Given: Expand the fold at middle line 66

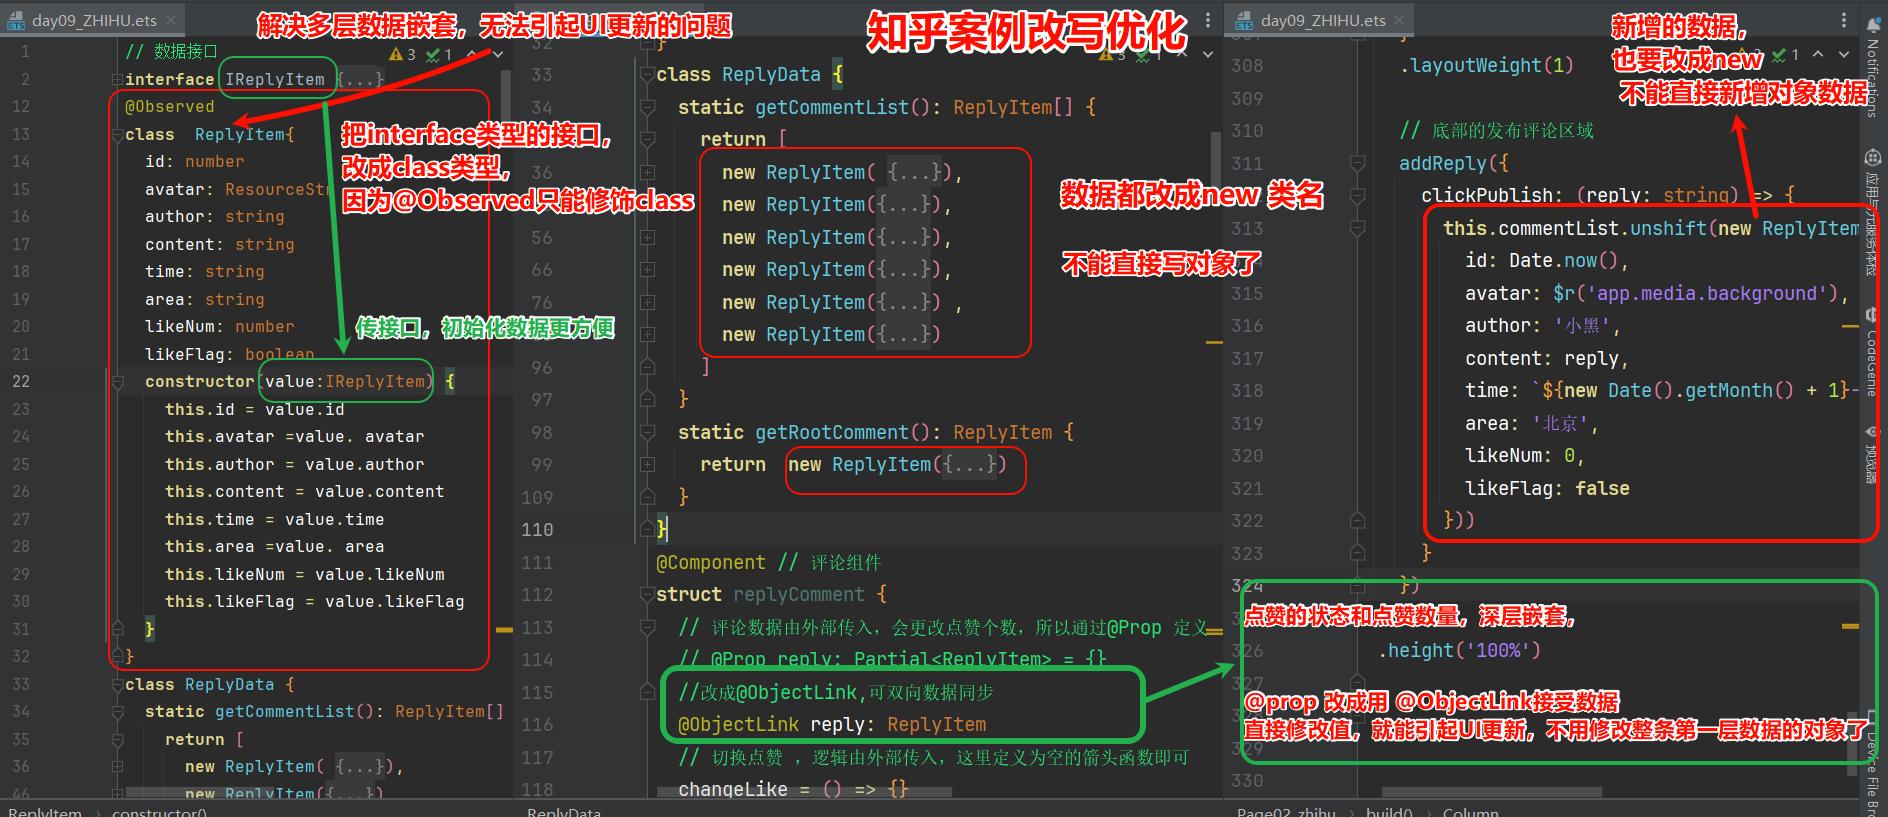Looking at the screenshot, I should 647,270.
